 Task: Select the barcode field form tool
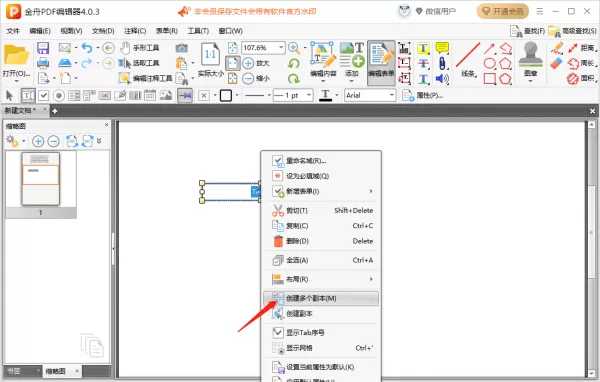pos(135,95)
